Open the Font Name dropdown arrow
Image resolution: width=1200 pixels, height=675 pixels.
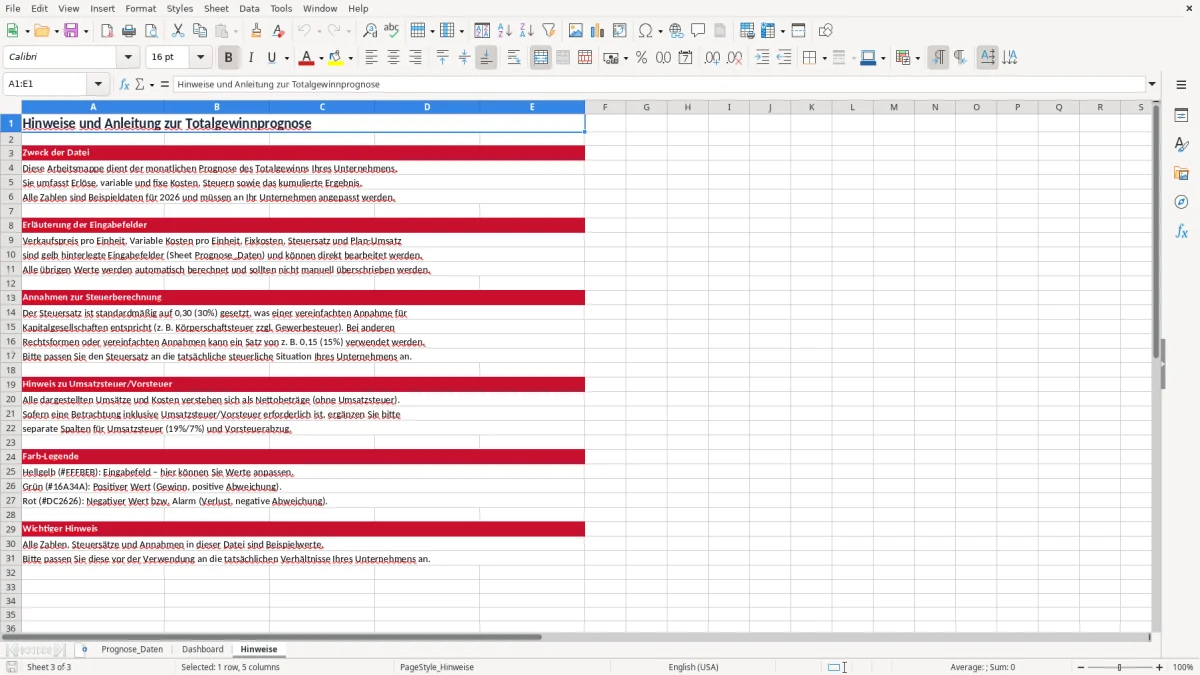[x=128, y=58]
